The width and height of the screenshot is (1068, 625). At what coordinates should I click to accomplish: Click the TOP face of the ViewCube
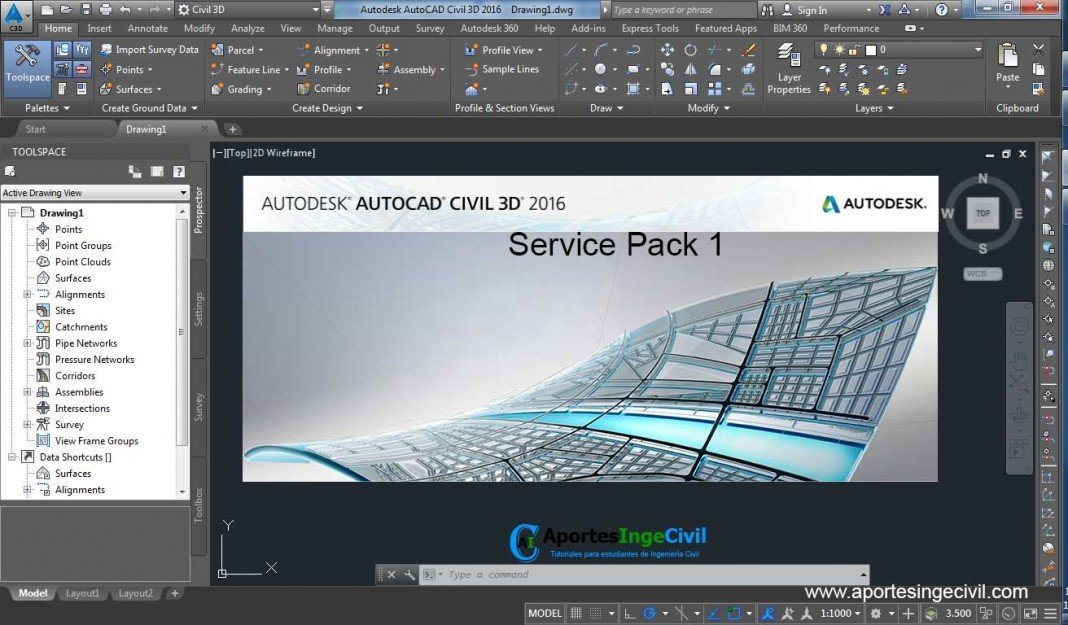coord(982,213)
